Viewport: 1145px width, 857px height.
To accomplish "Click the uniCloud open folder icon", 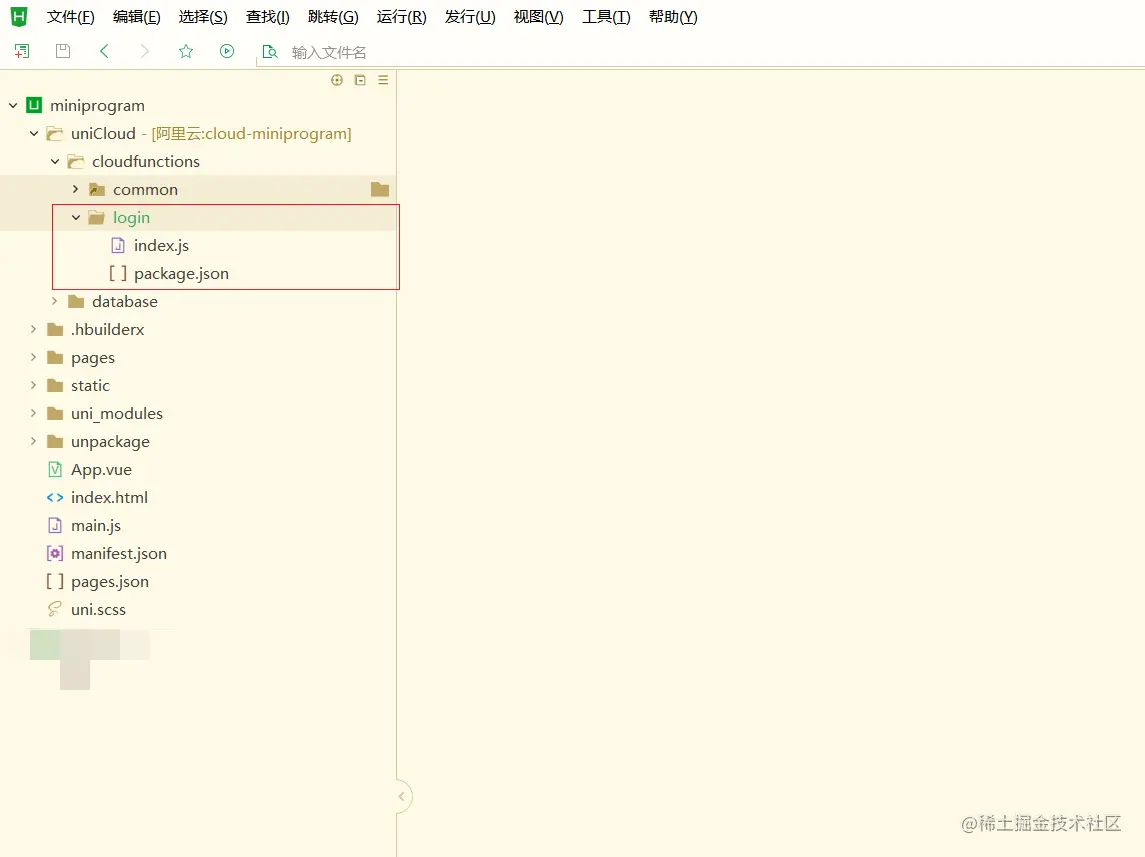I will point(55,134).
